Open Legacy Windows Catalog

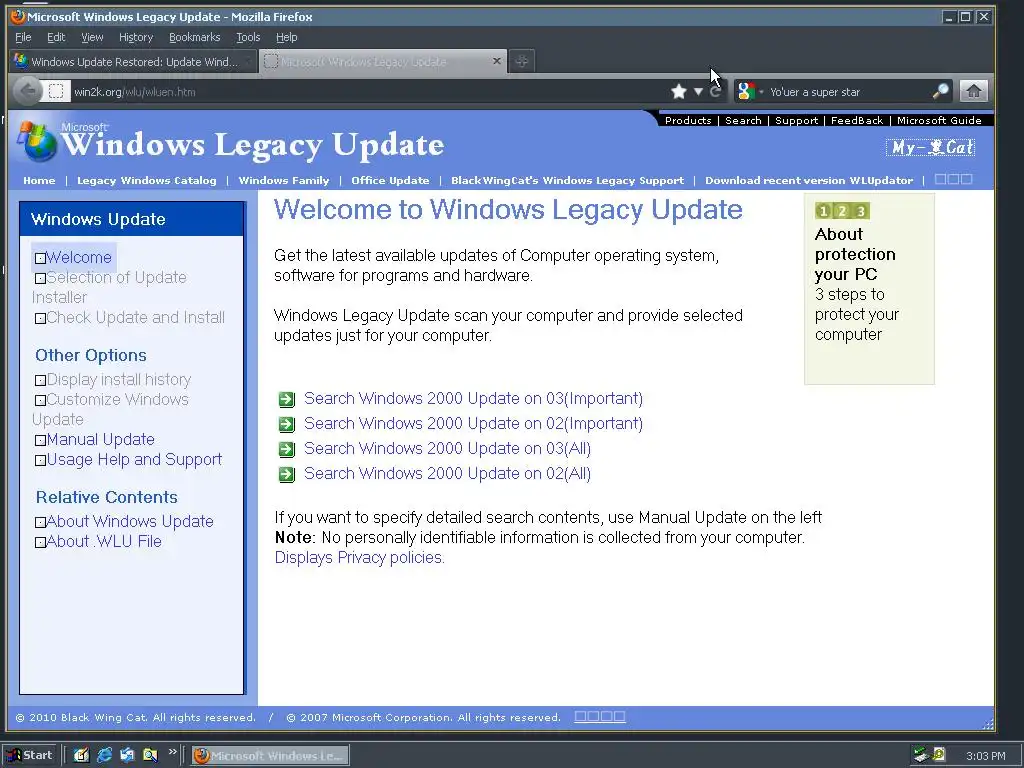coord(146,180)
